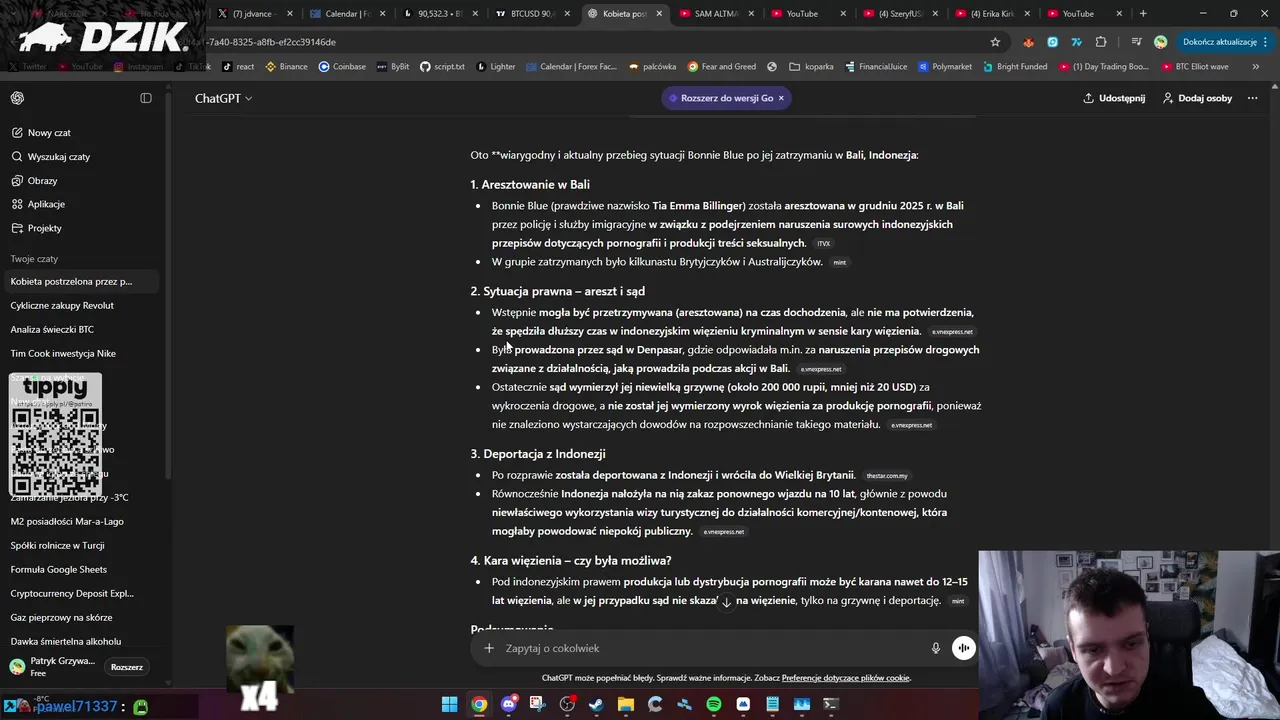Switch to the BTCUSD TradingView tab
The height and width of the screenshot is (720, 1280).
tap(531, 14)
